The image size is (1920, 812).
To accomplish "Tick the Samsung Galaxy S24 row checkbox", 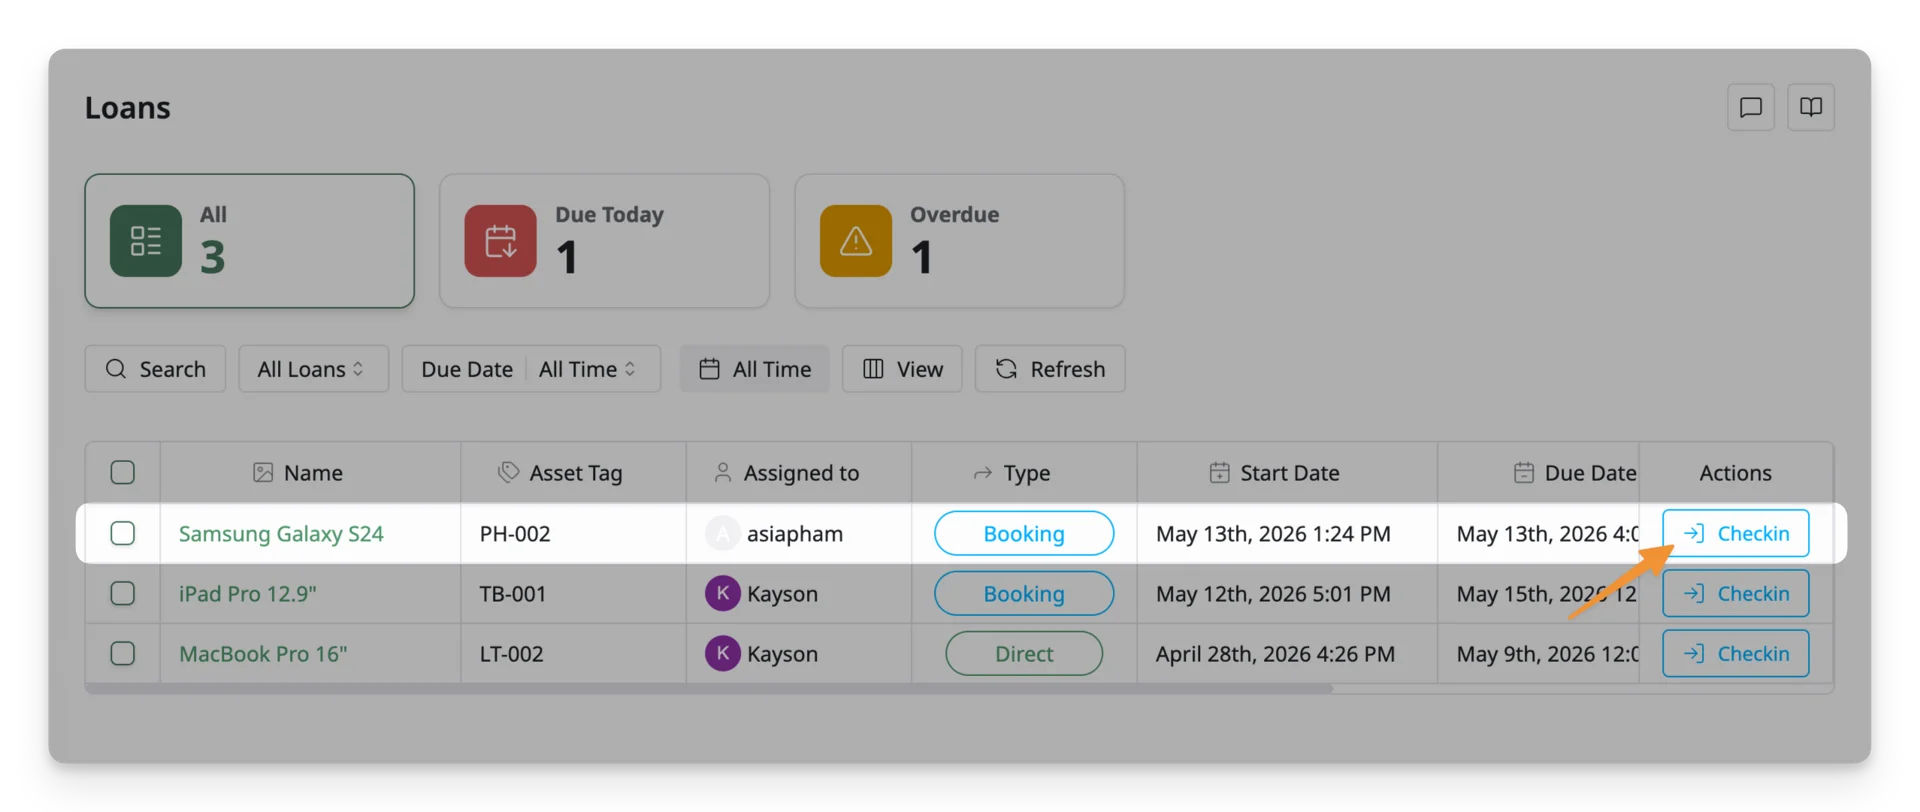I will (123, 533).
